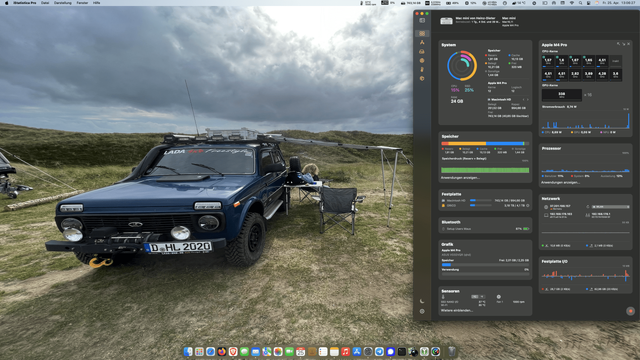Image resolution: width=640 pixels, height=360 pixels.
Task: Open the Darstellung menu
Action: tap(63, 3)
